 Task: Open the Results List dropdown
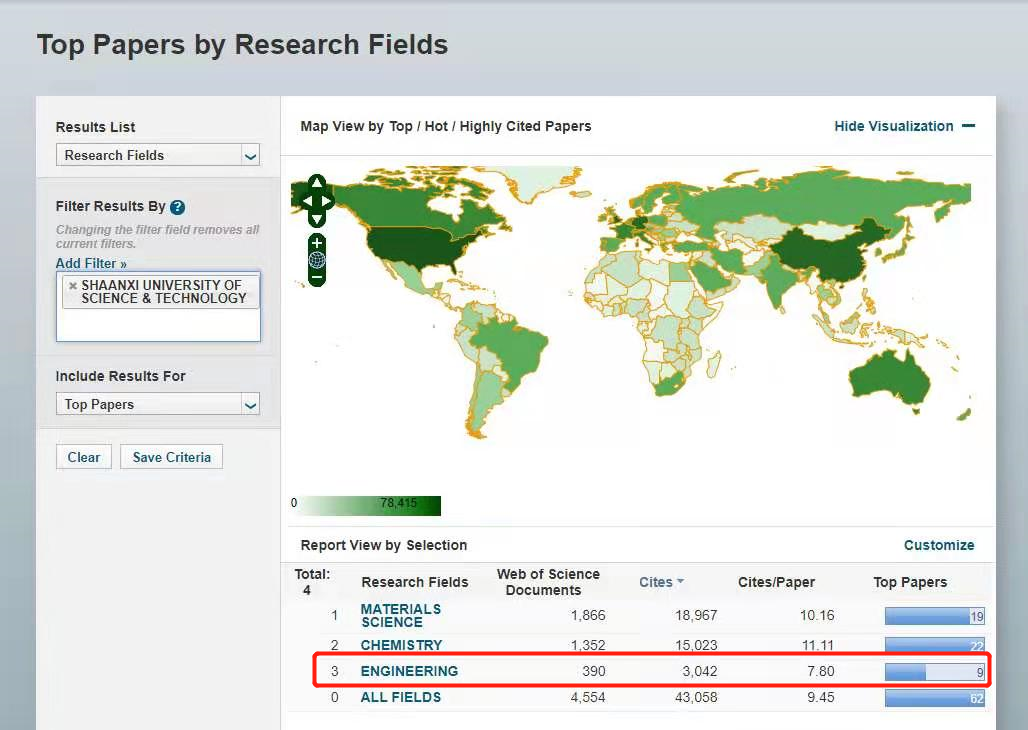click(x=158, y=155)
